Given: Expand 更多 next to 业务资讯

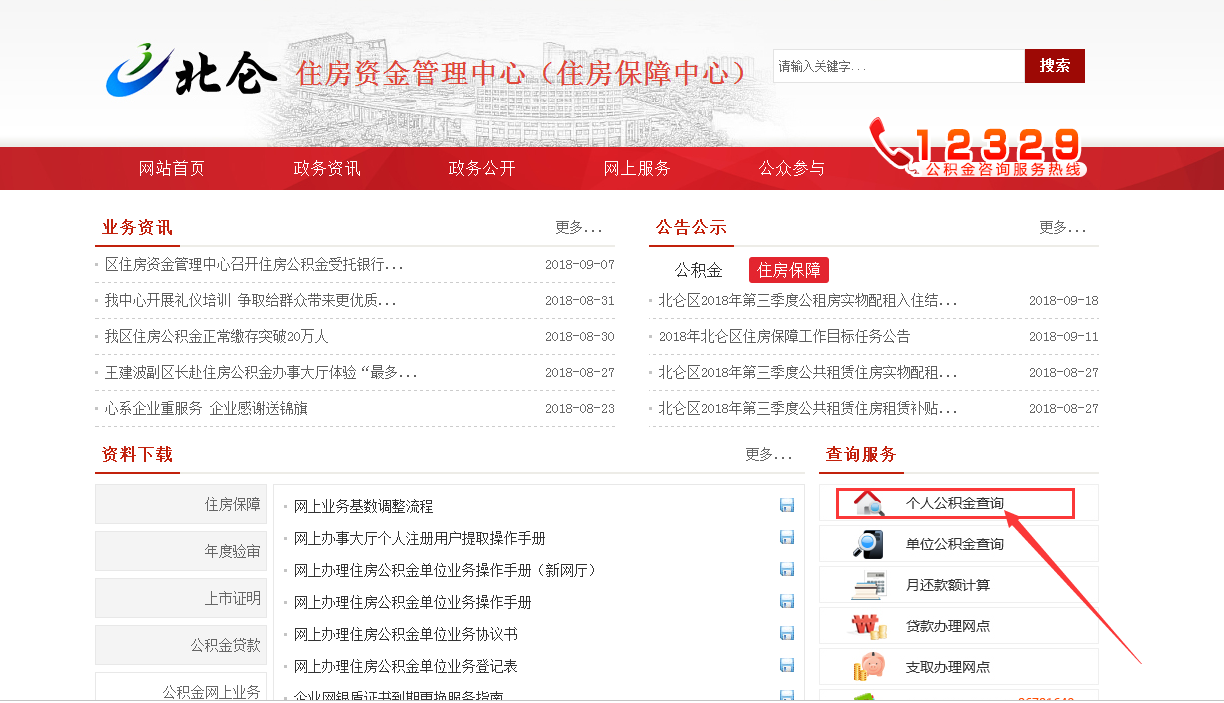Looking at the screenshot, I should 579,227.
